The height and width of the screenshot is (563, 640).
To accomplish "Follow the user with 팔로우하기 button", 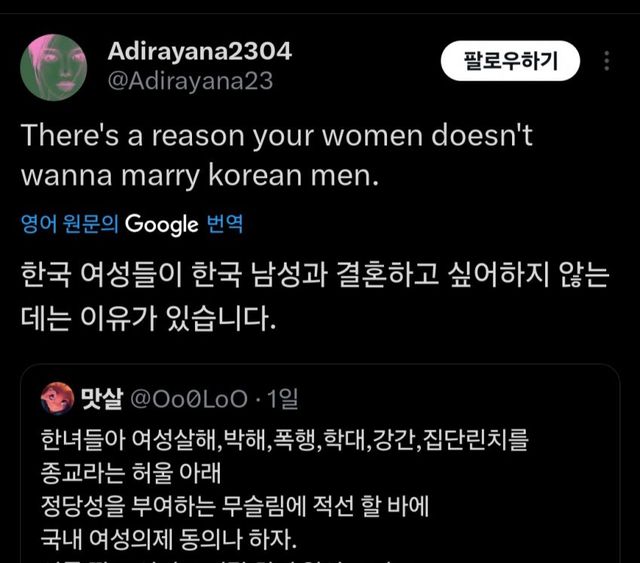I will [x=510, y=61].
